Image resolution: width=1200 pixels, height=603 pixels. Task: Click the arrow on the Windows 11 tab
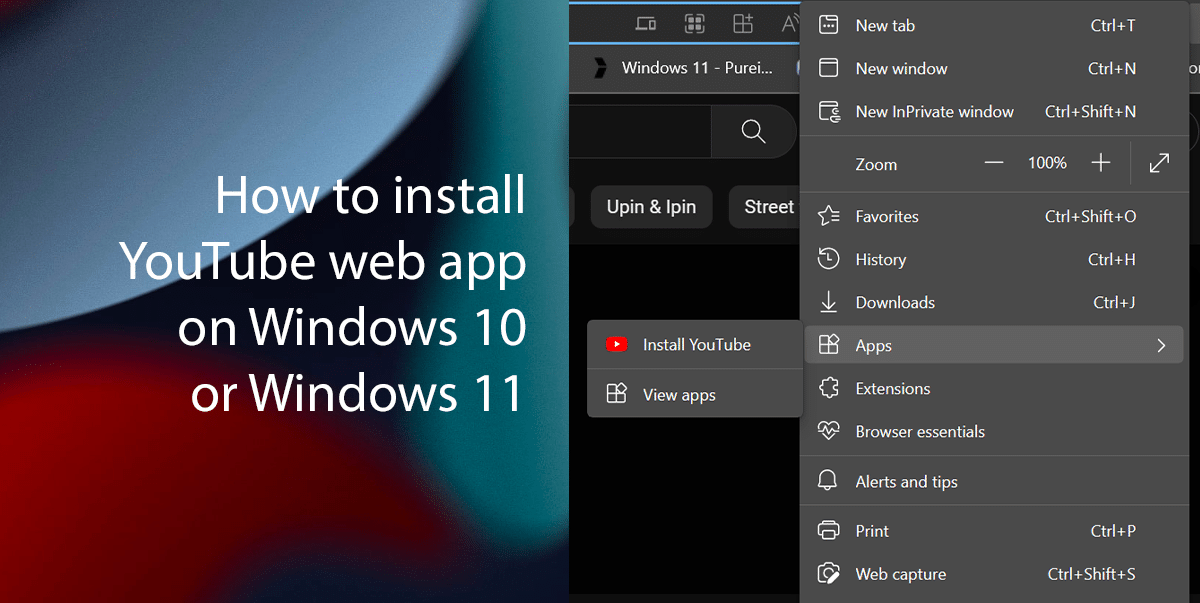click(600, 68)
